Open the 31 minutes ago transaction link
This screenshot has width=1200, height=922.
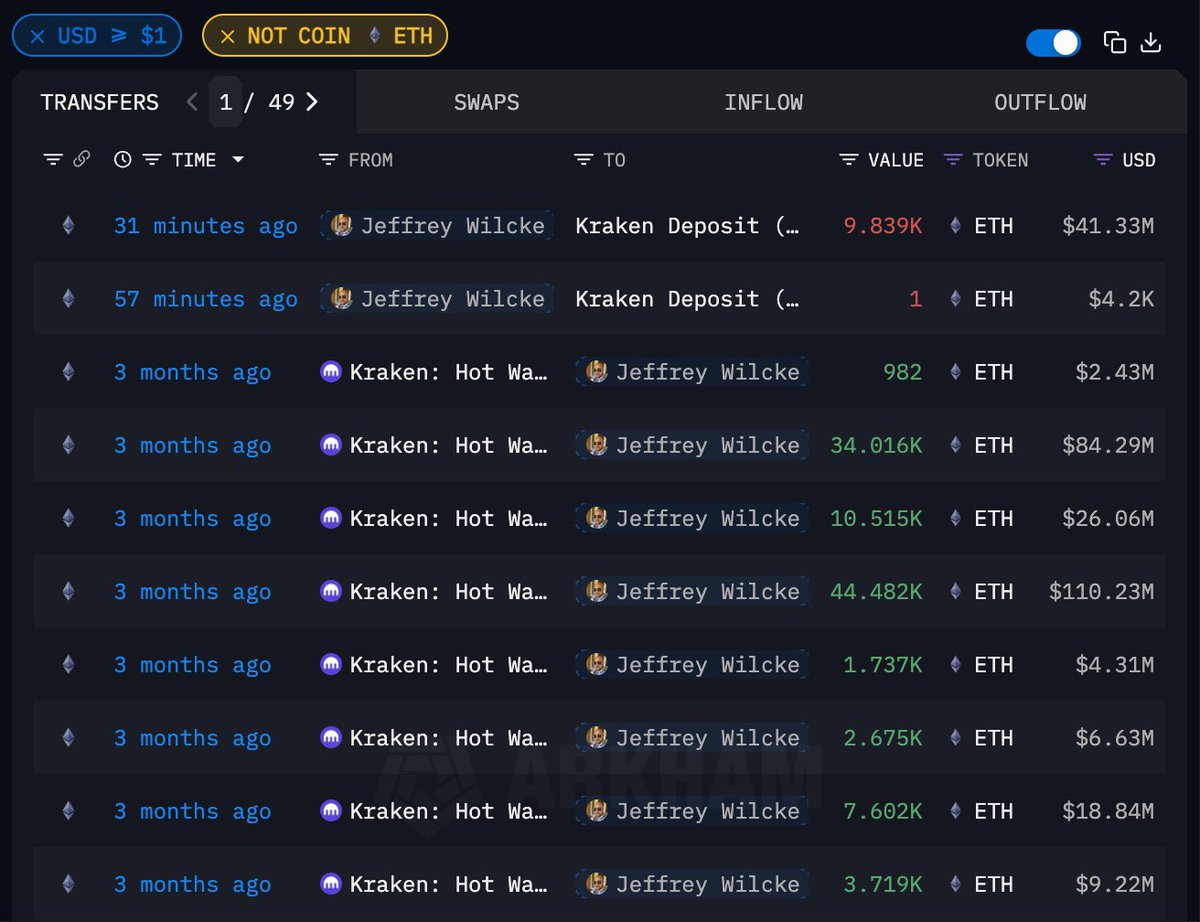pos(206,226)
